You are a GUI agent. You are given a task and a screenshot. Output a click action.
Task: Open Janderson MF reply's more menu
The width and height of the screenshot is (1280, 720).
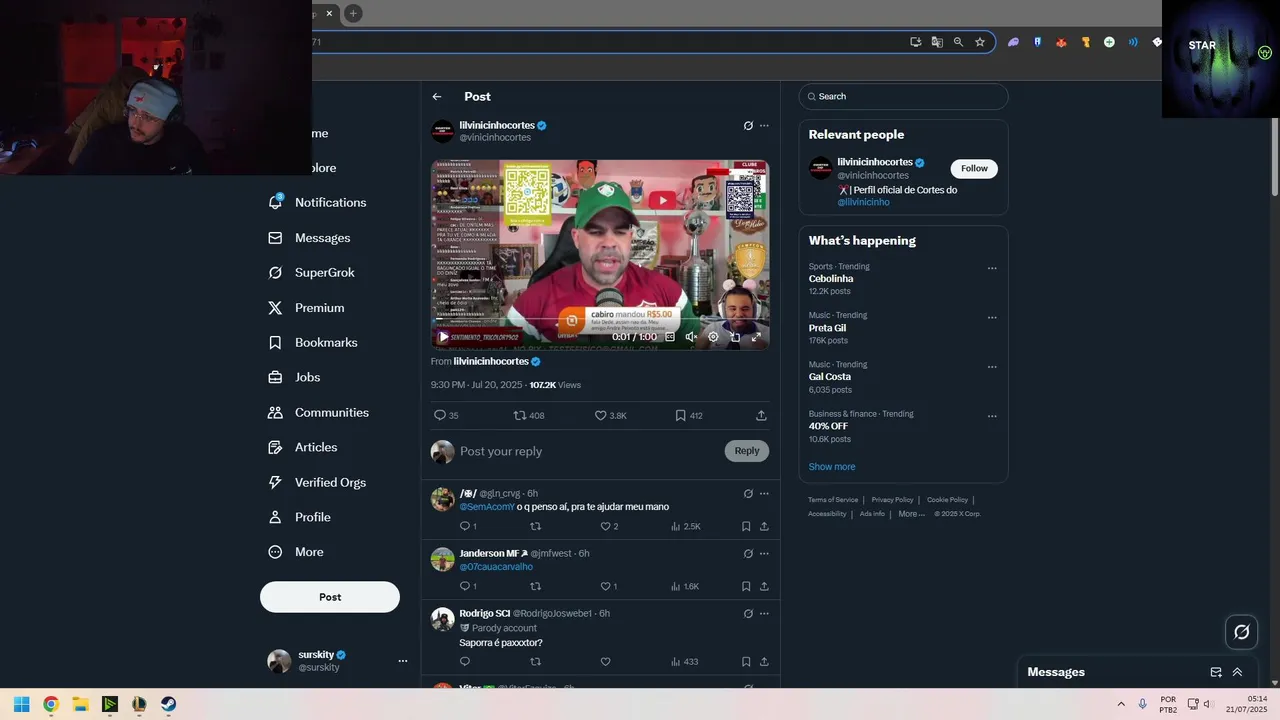(x=764, y=554)
